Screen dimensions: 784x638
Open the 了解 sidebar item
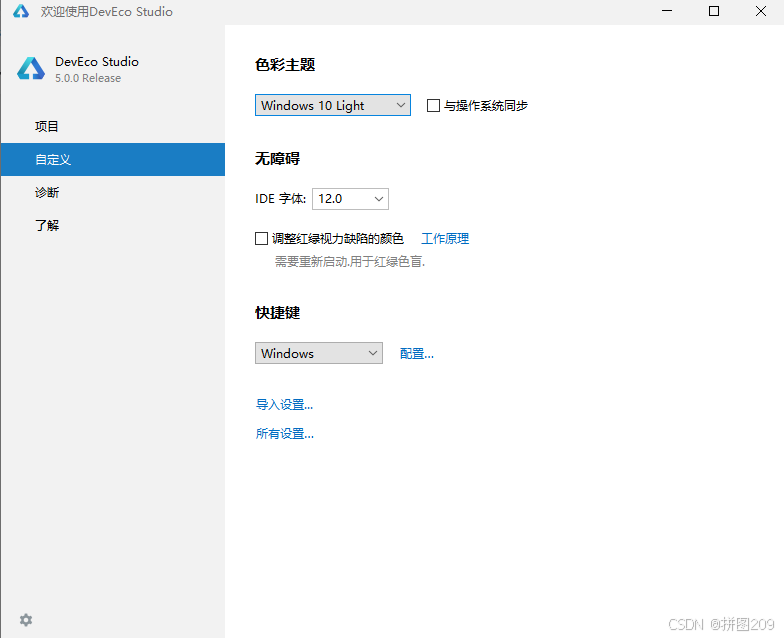pyautogui.click(x=113, y=226)
